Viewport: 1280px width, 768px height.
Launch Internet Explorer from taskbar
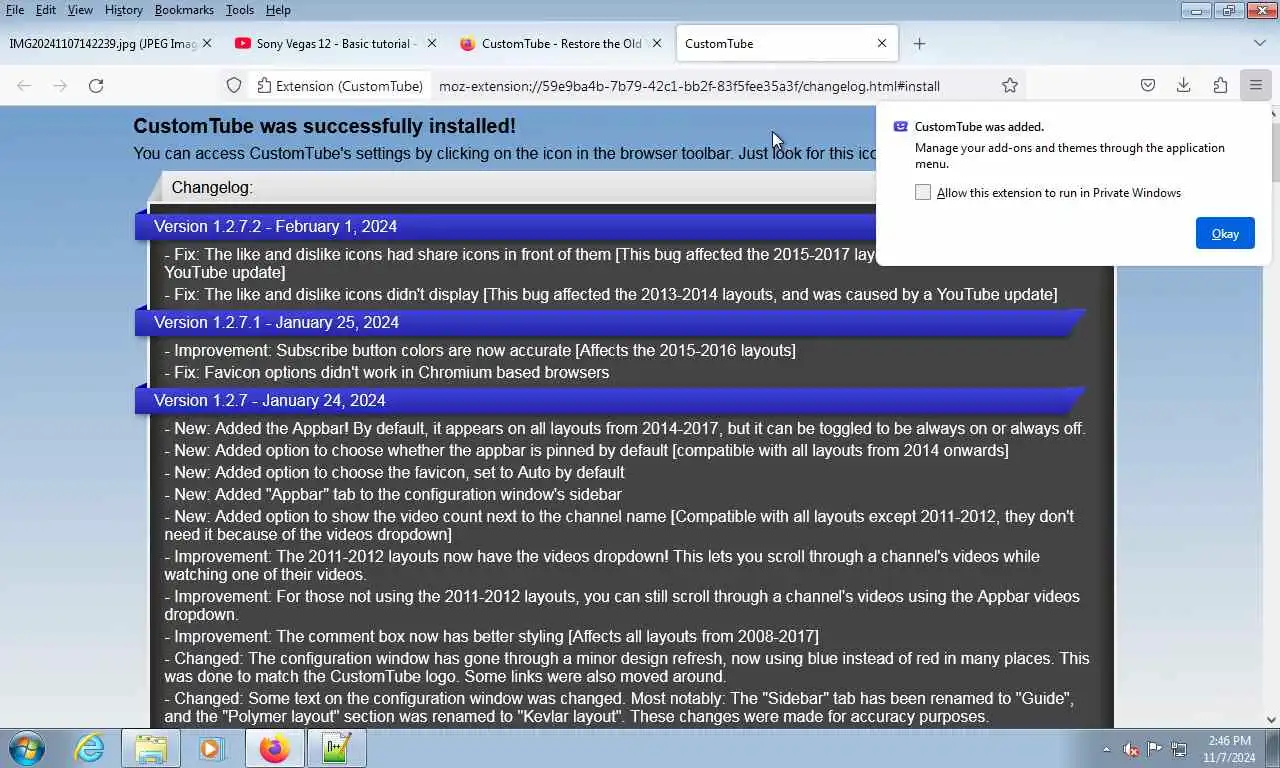pos(89,748)
